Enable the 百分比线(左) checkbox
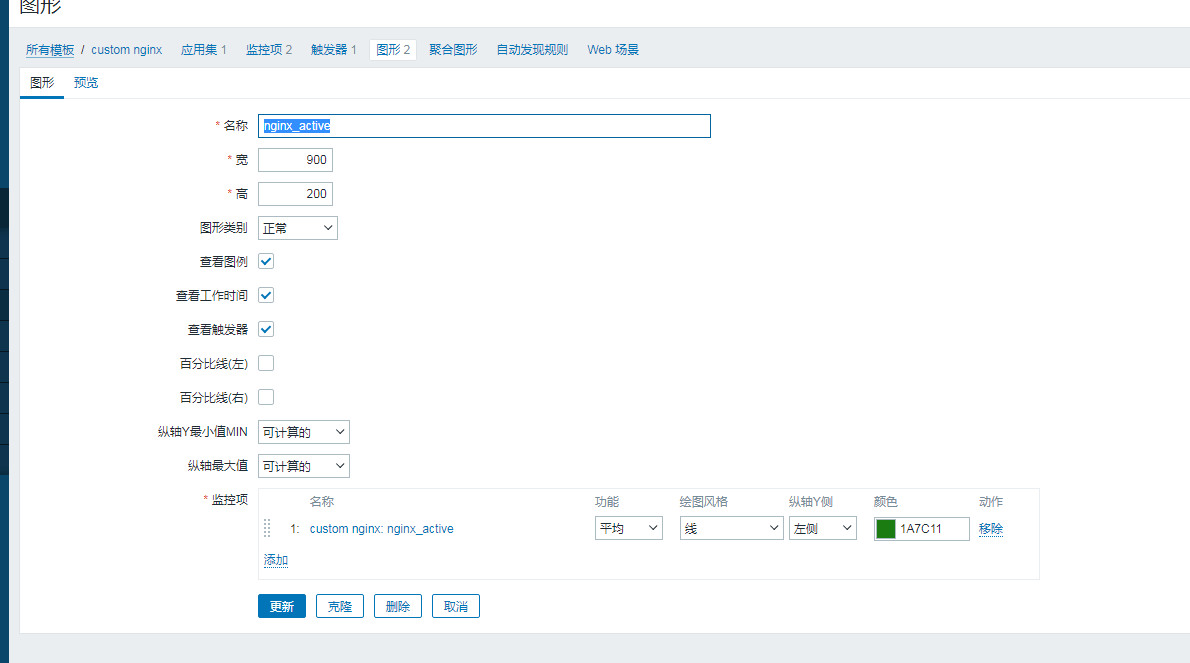The width and height of the screenshot is (1190, 663). pos(266,363)
